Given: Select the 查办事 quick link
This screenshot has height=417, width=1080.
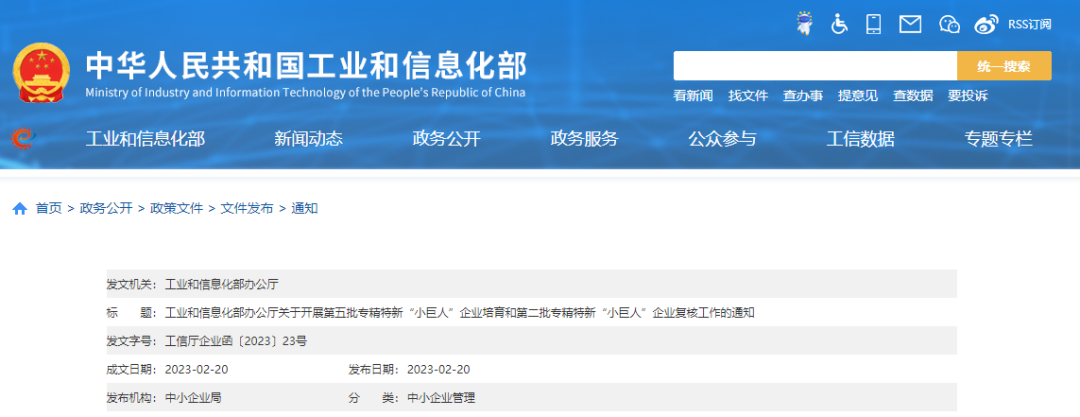Looking at the screenshot, I should (x=803, y=96).
